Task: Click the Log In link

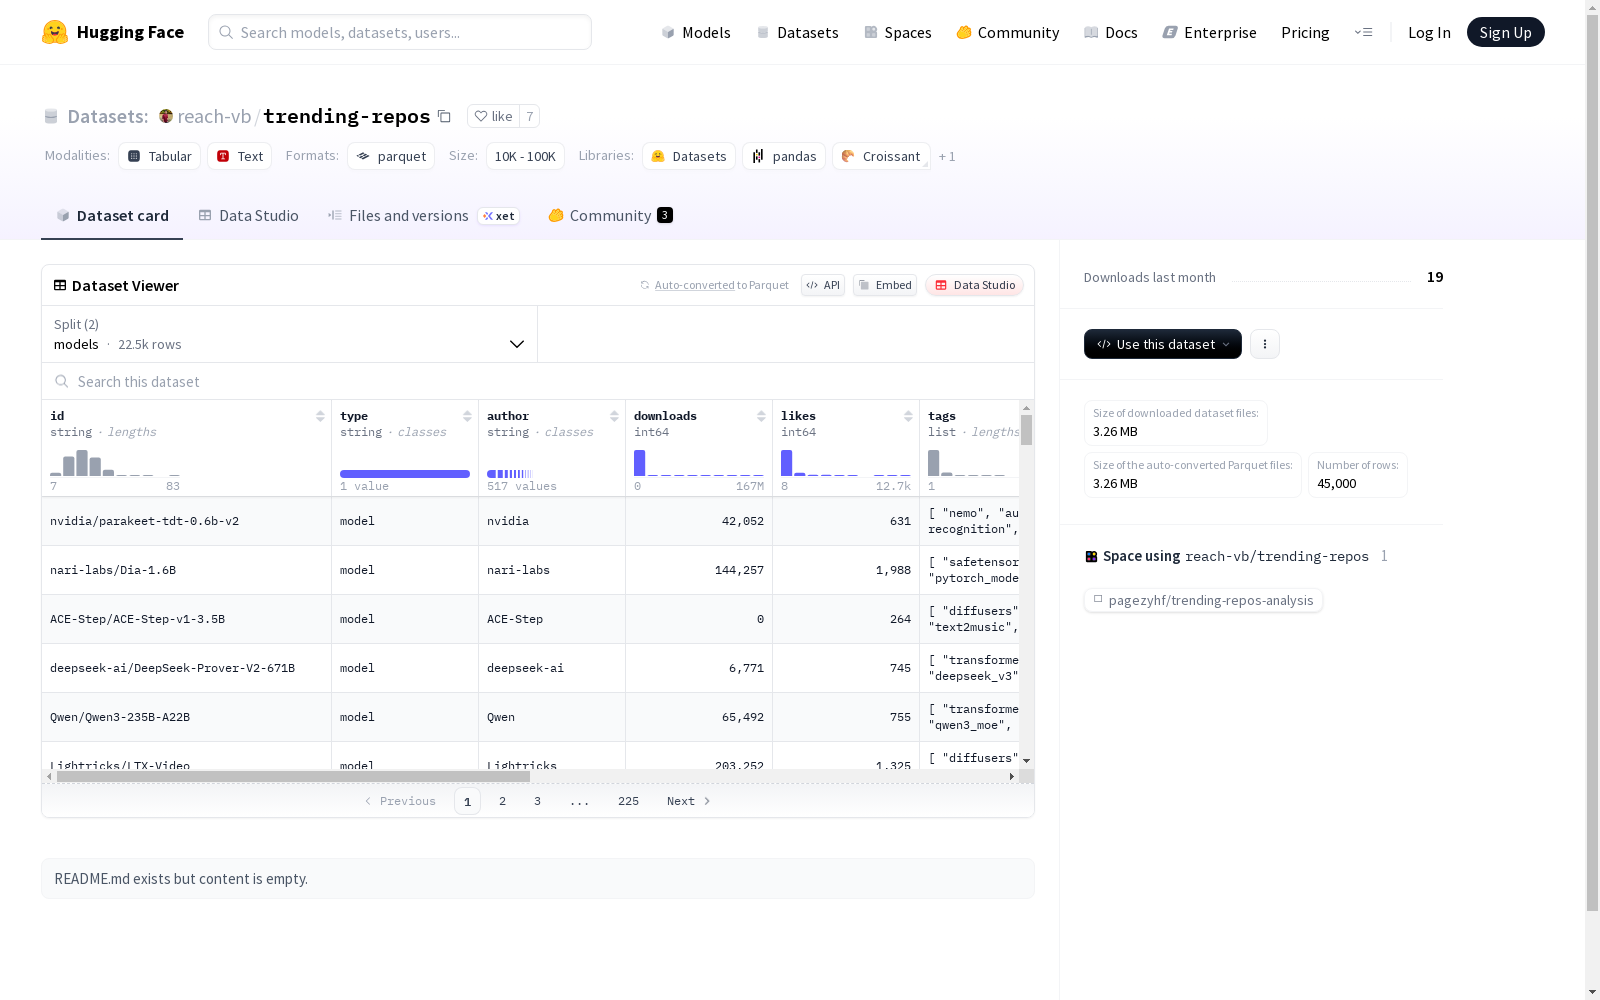Action: pos(1429,32)
